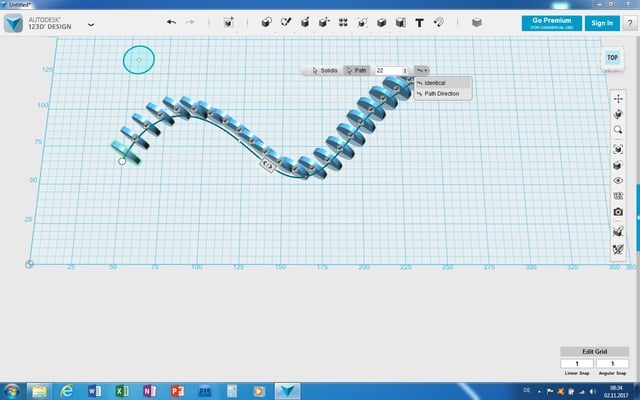Screen dimensions: 640x400
Task: Take a screenshot with the camera icon
Action: pos(618,212)
